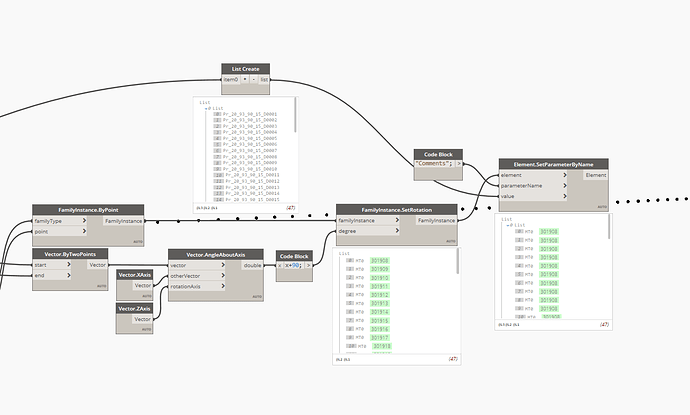Click the scrollbar in List Create preview

pos(295,115)
